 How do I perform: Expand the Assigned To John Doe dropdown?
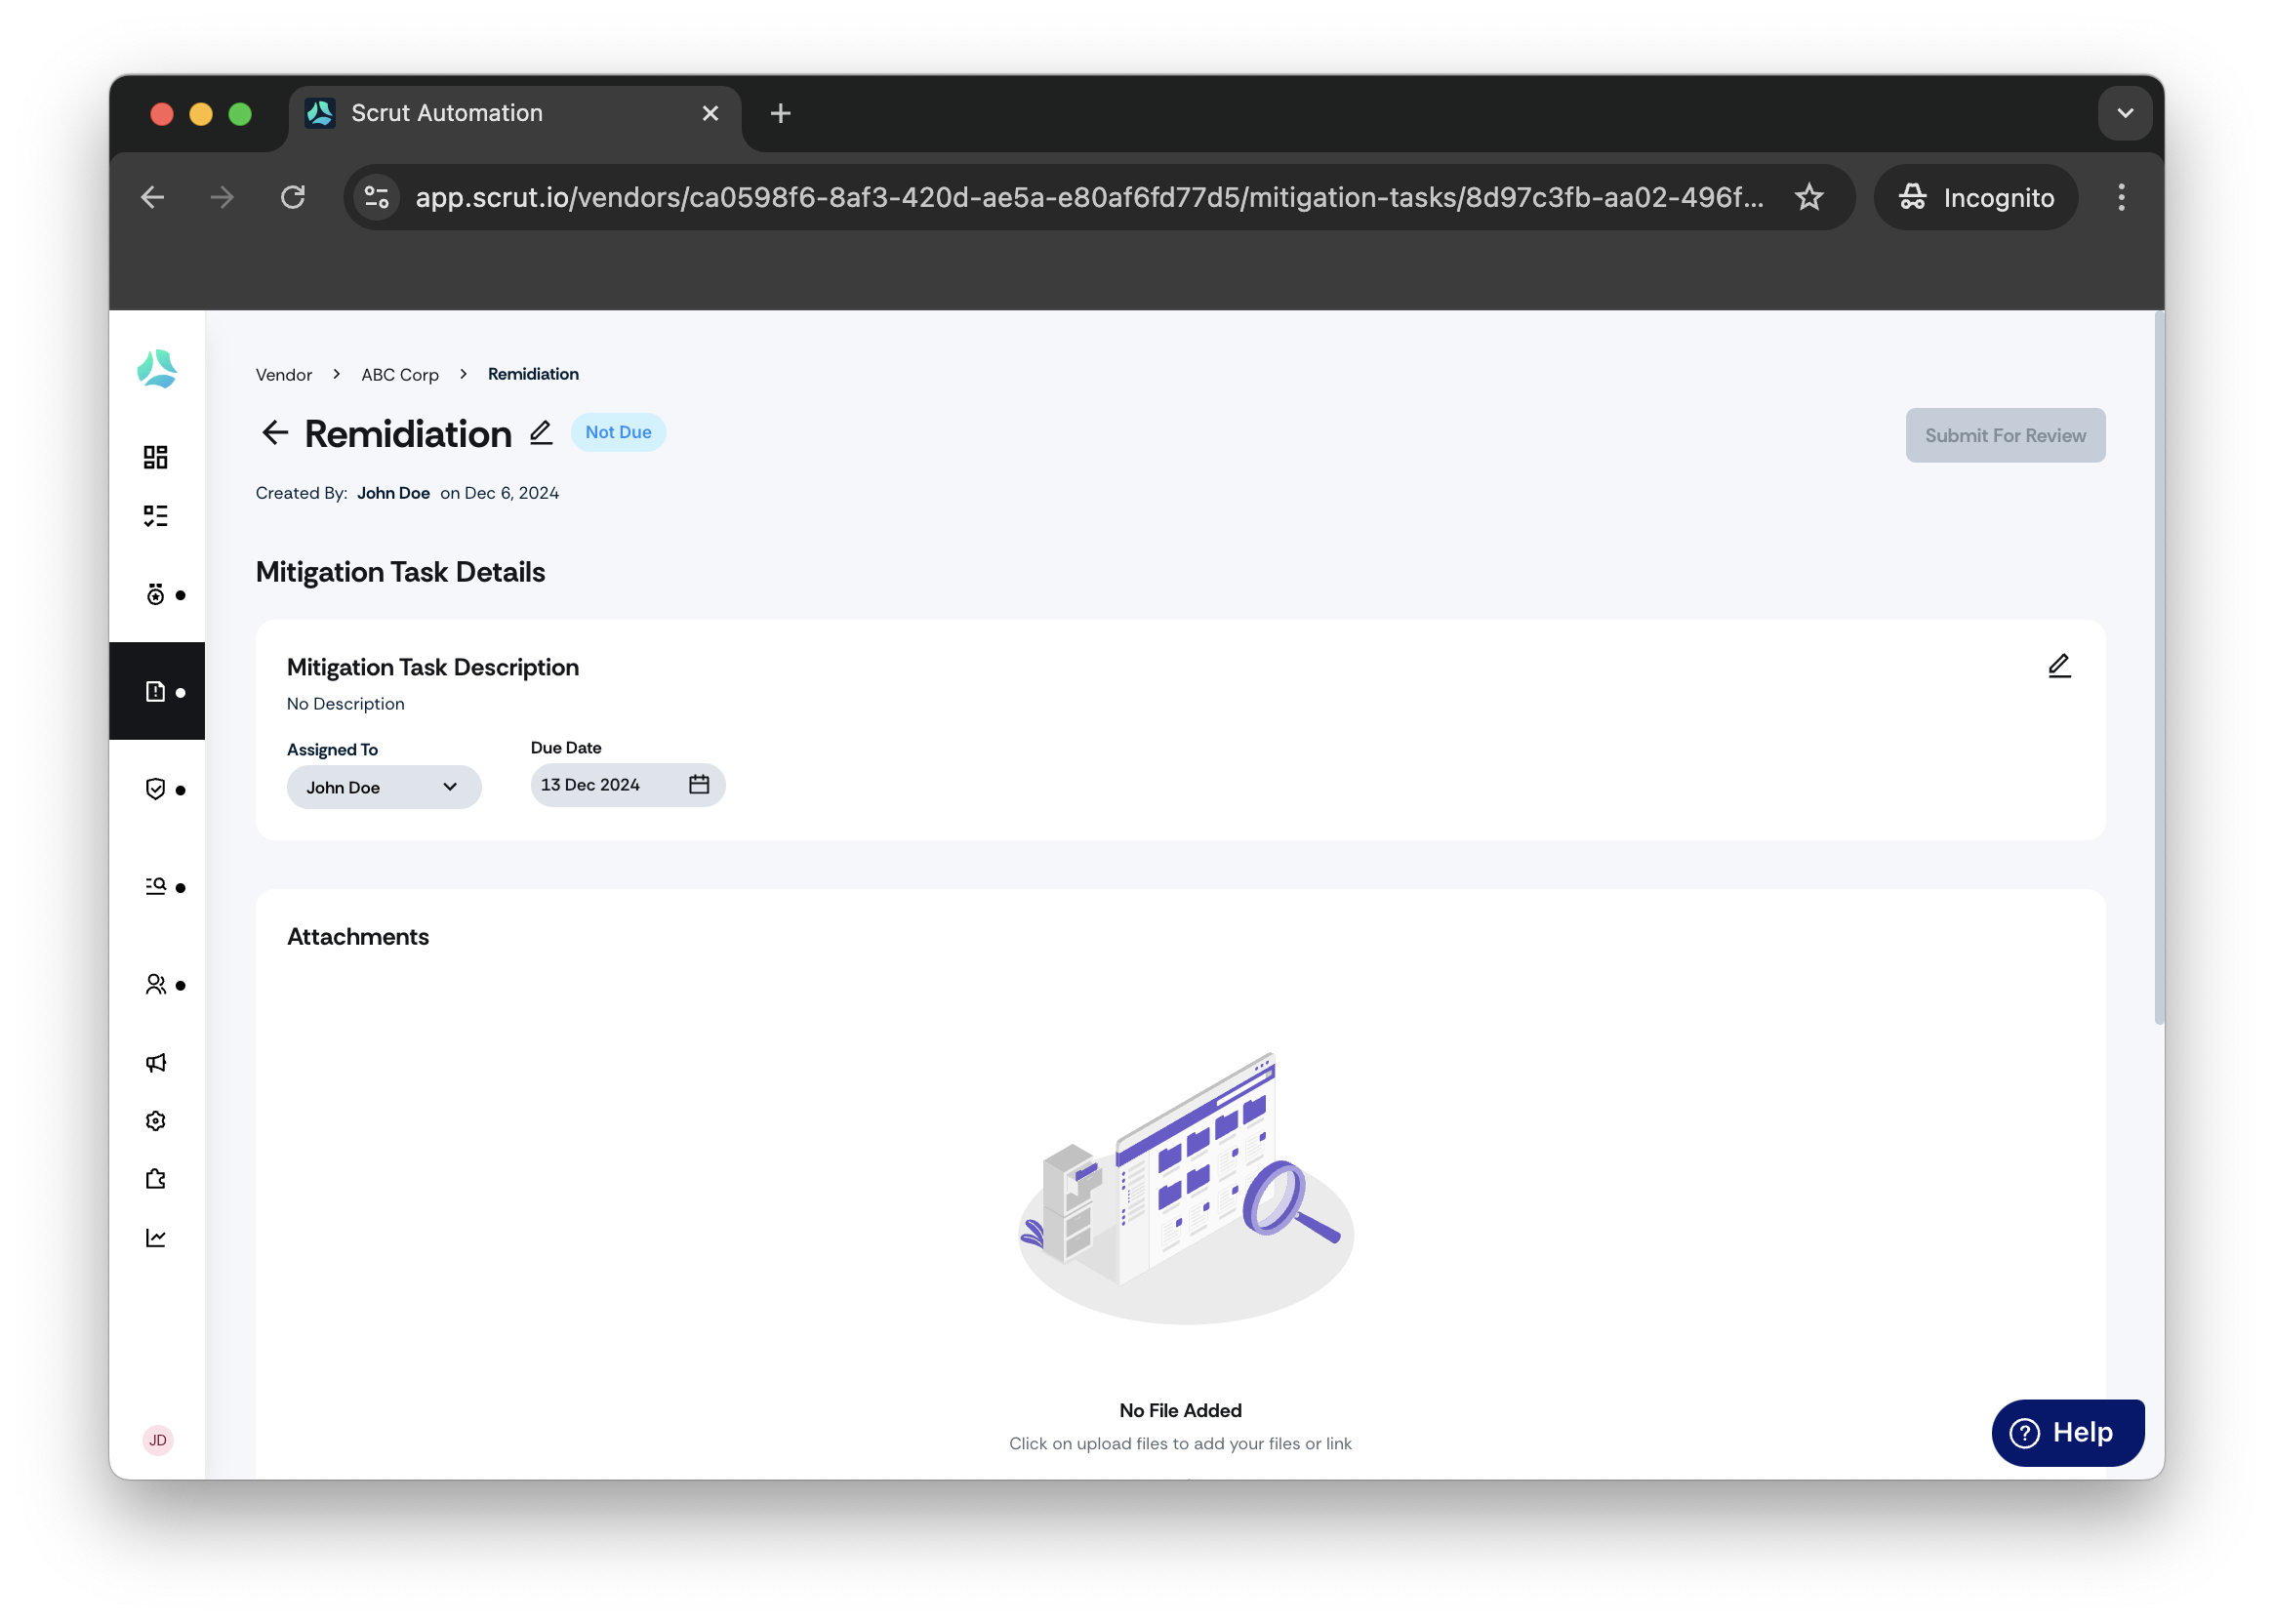tap(384, 787)
